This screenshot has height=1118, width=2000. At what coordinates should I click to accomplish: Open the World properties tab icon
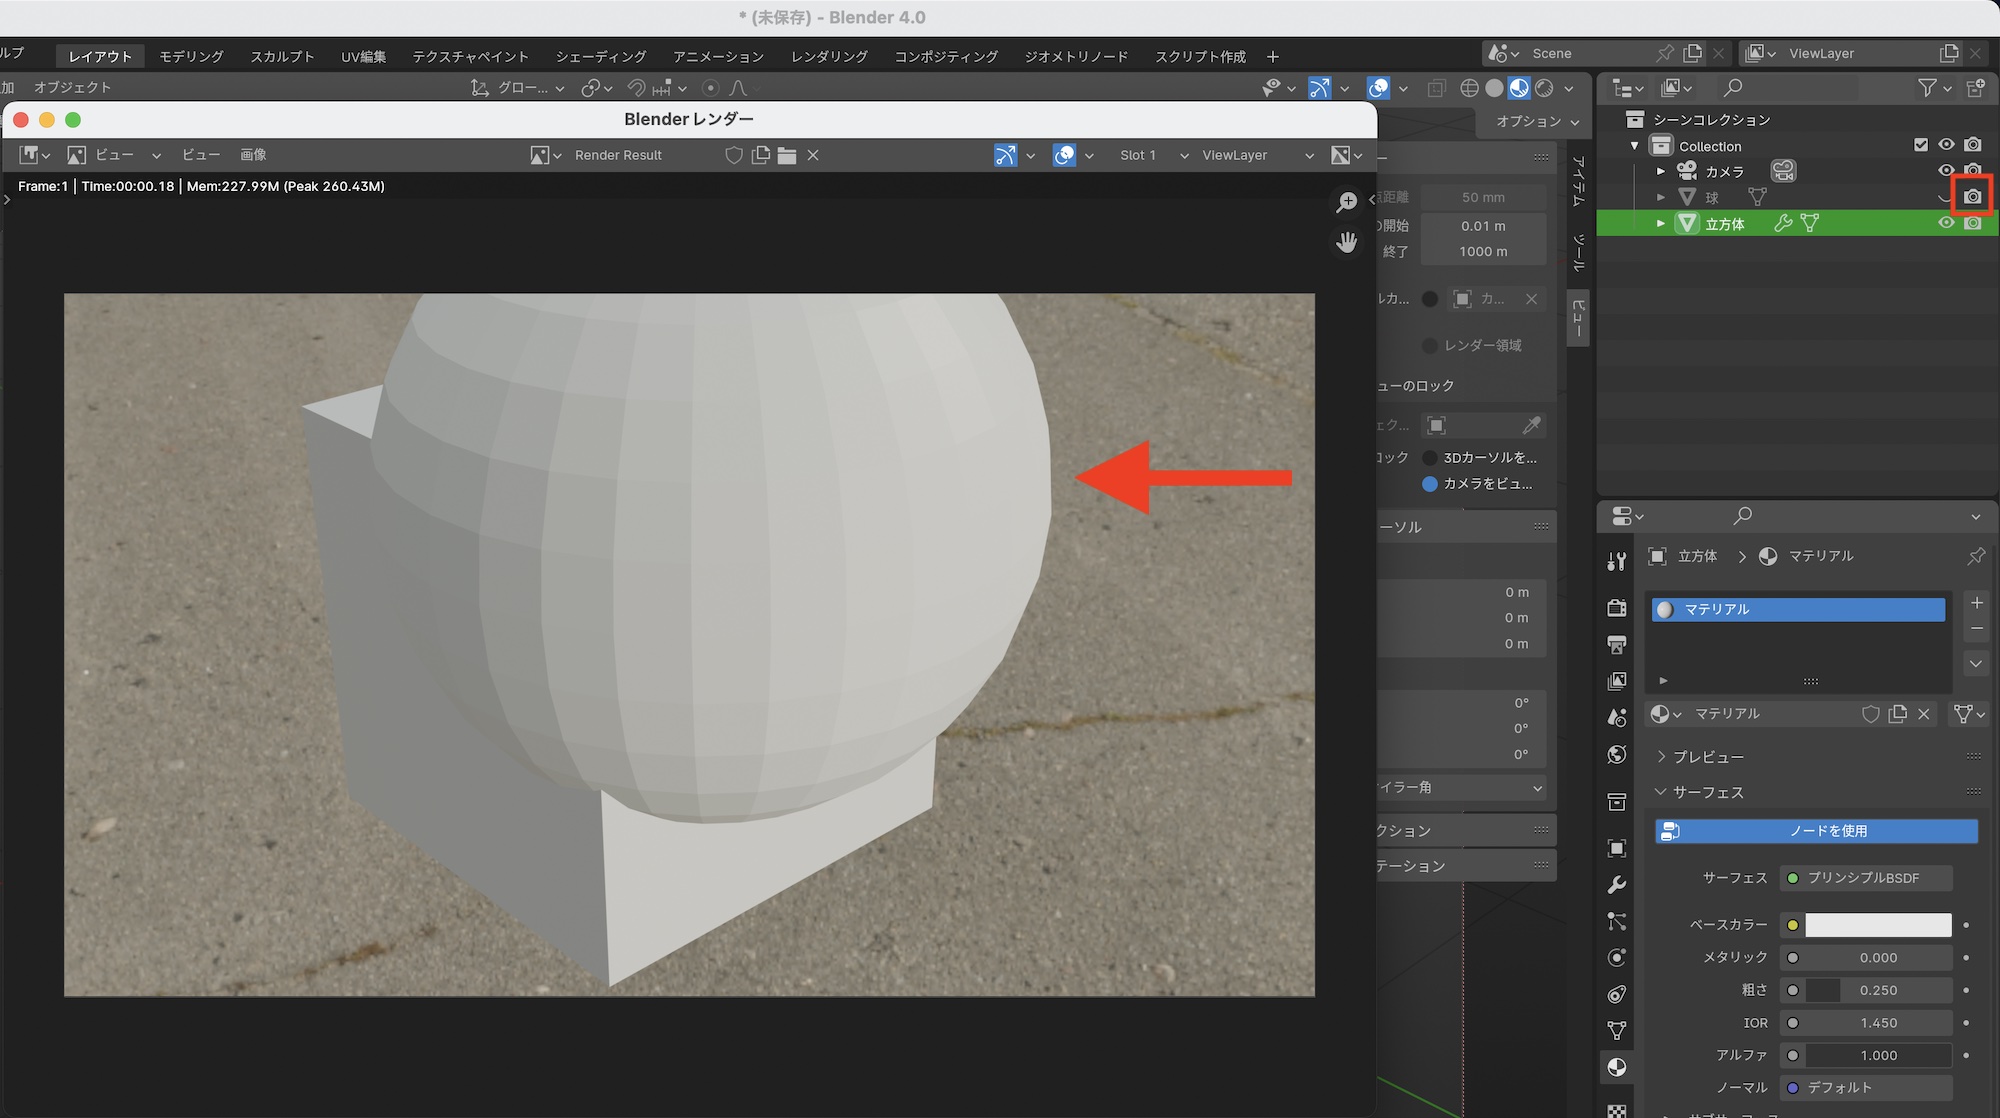click(1616, 754)
